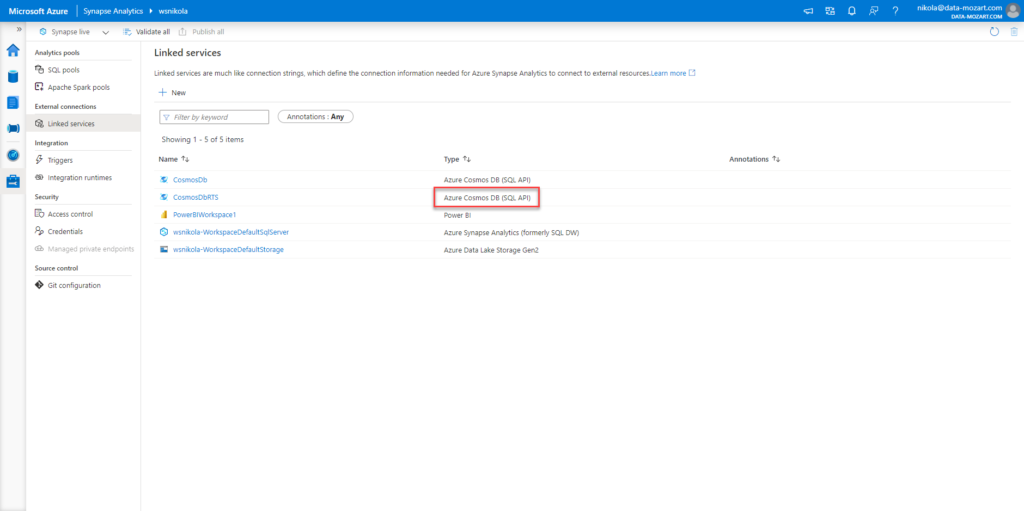The image size is (1024, 511).
Task: Open the Monitor hub icon
Action: (12, 156)
